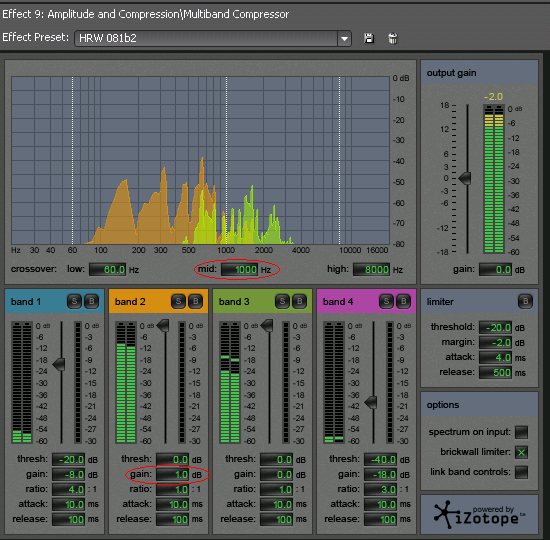Click the band 3 header label
The image size is (550, 540).
(x=234, y=302)
